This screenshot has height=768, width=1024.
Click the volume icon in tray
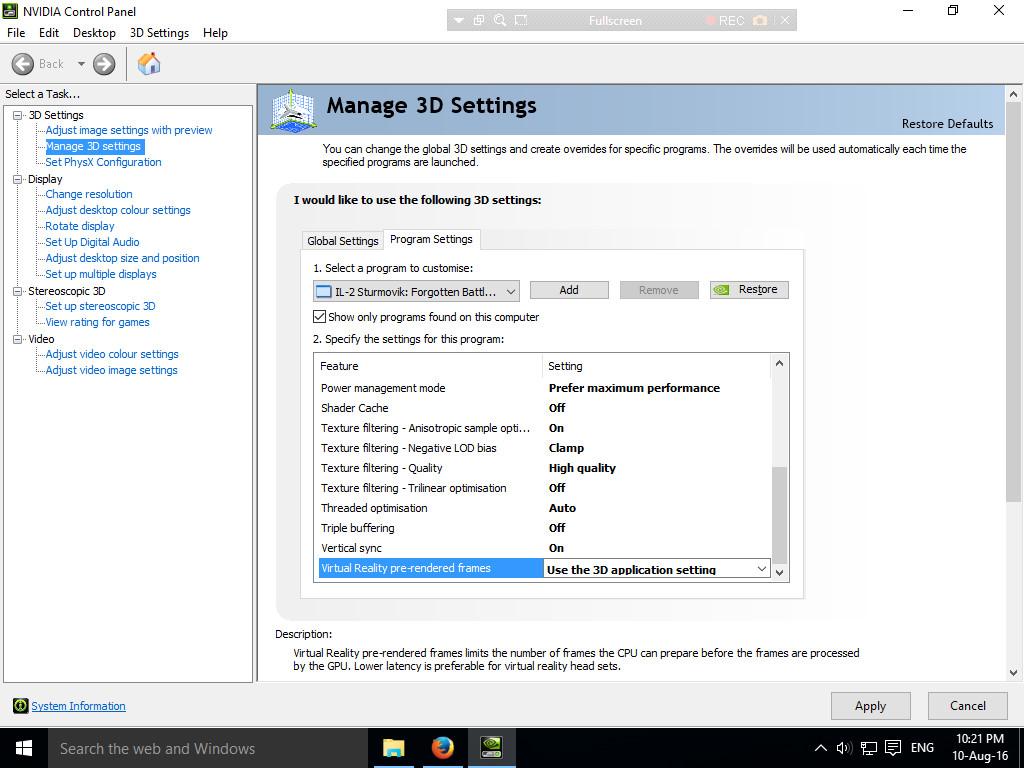tap(844, 748)
